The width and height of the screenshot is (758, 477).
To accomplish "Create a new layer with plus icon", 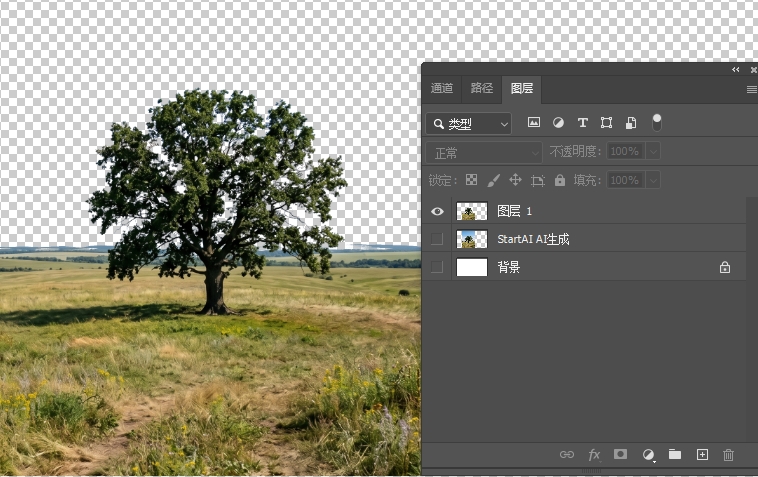I will click(702, 454).
